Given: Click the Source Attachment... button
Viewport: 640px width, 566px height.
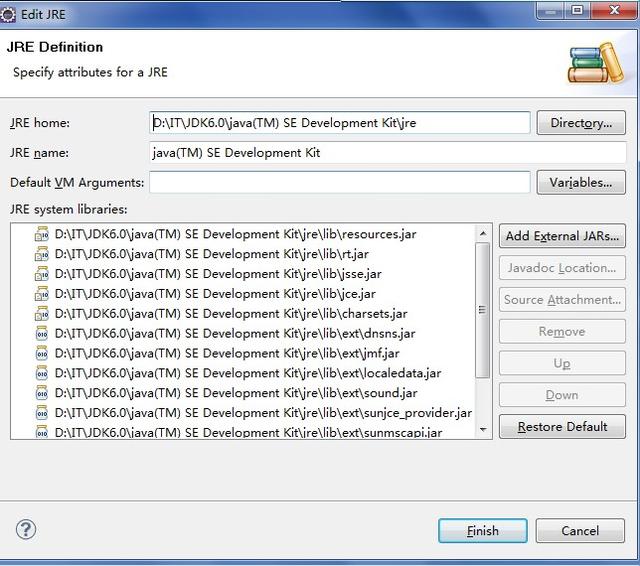Looking at the screenshot, I should (562, 300).
